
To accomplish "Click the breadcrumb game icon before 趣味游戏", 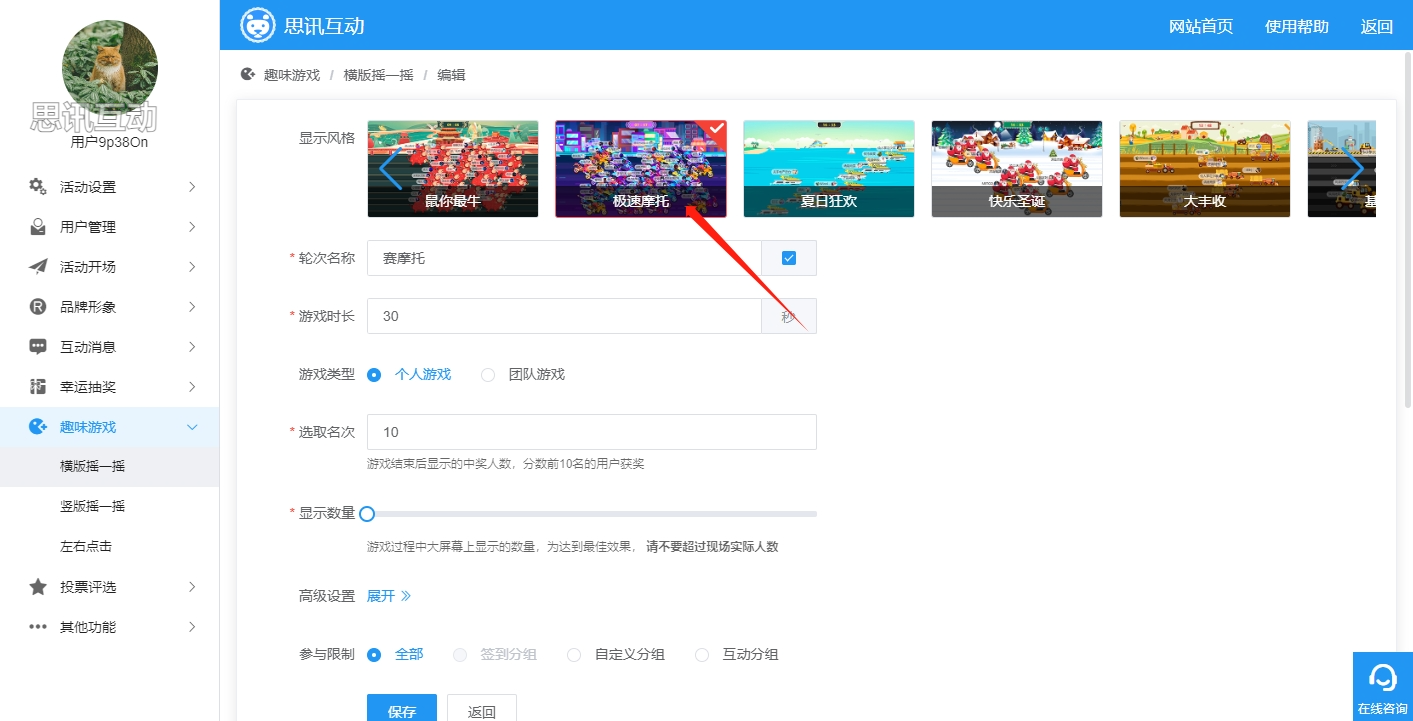I will pyautogui.click(x=248, y=74).
